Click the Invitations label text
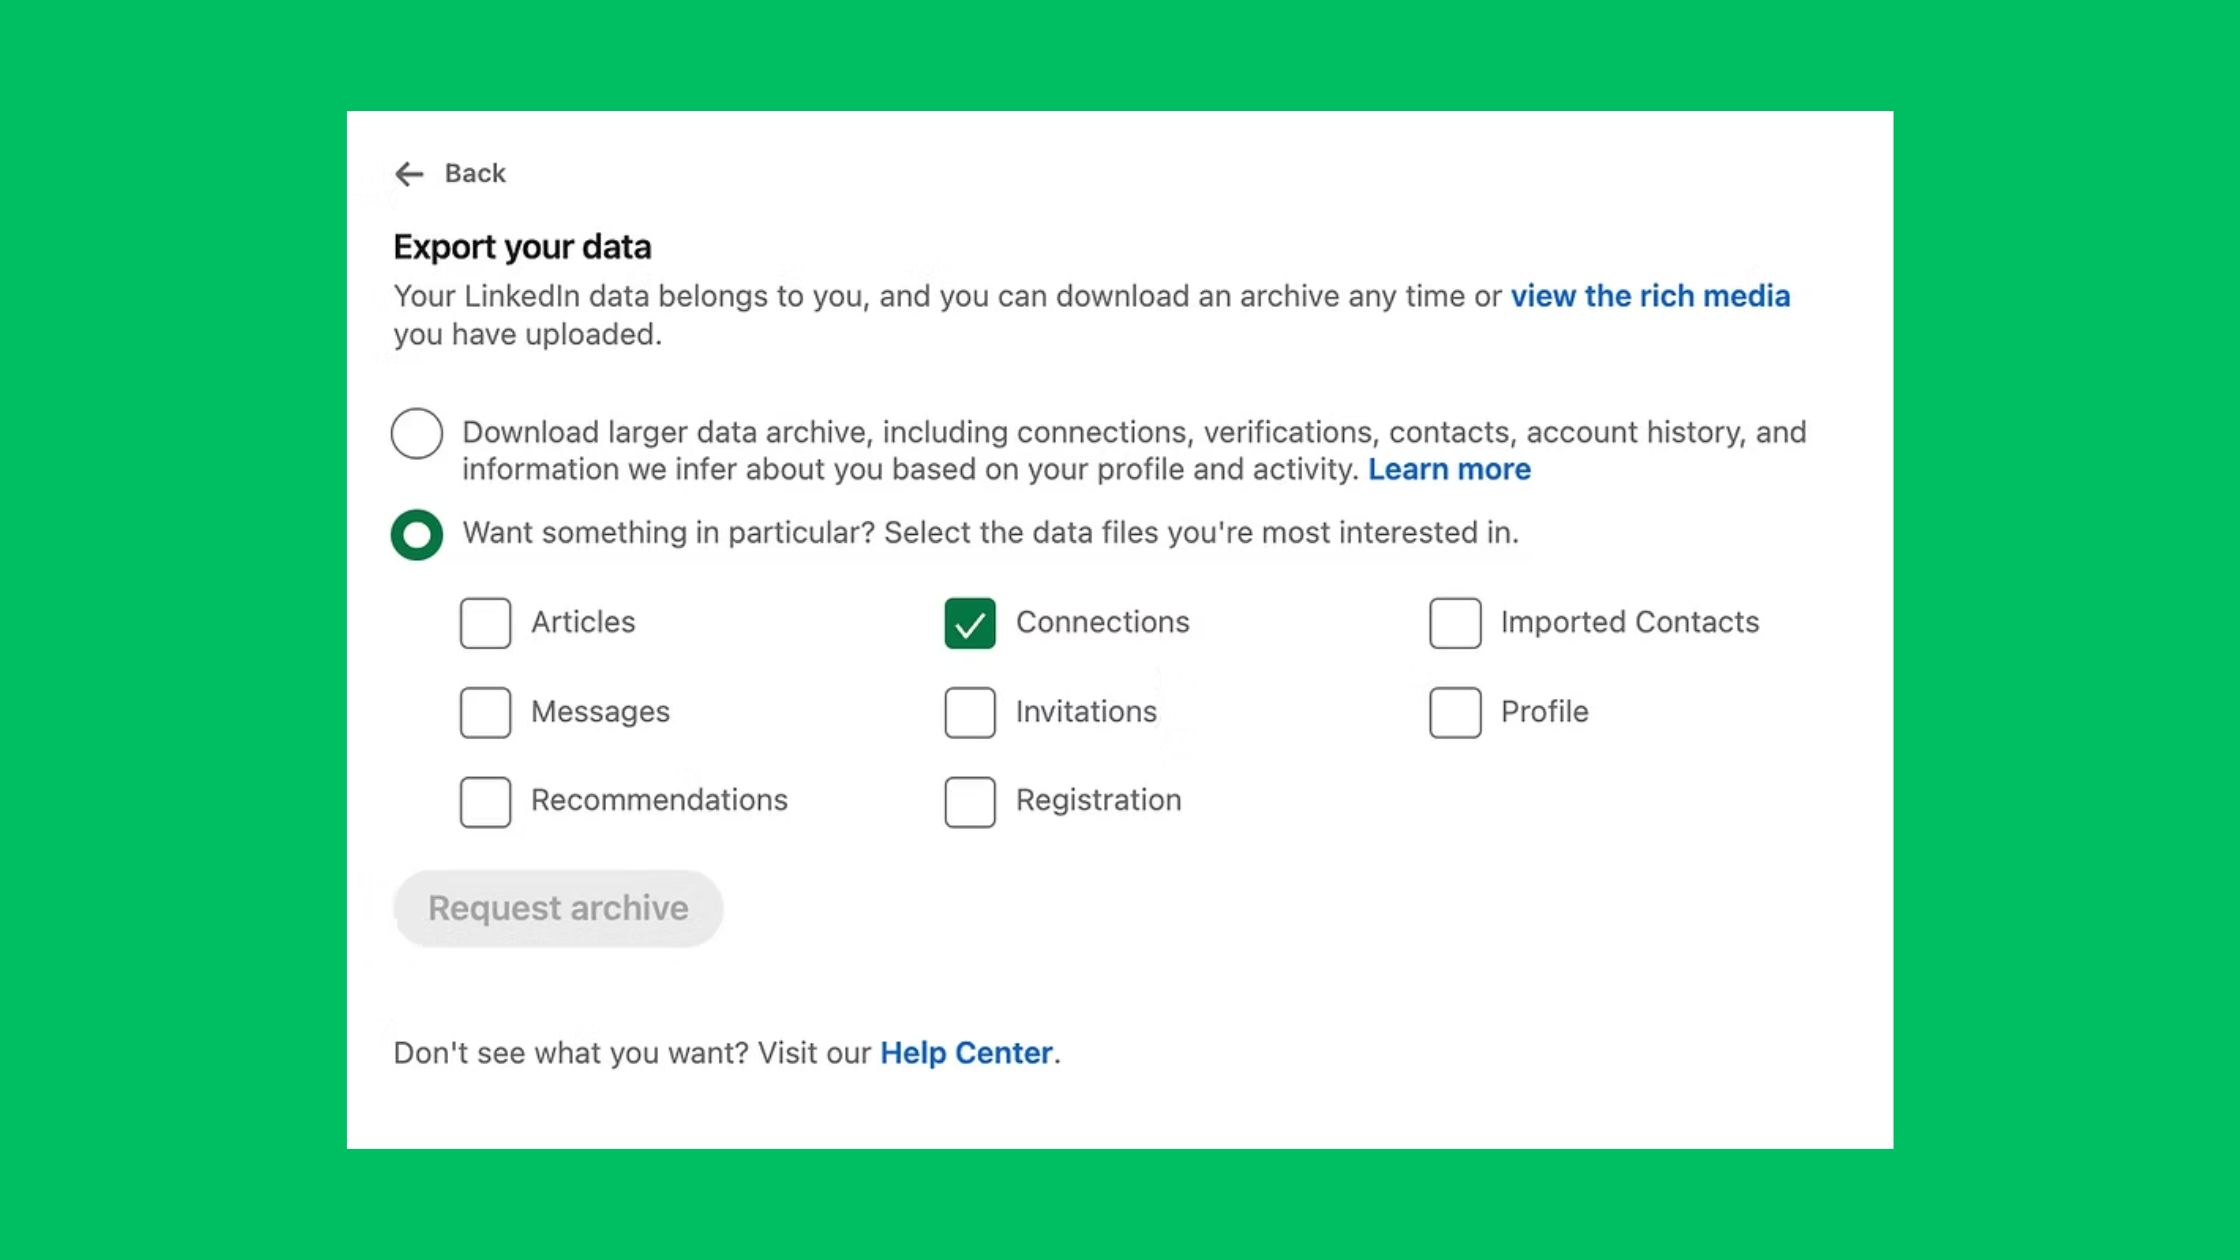 click(1086, 712)
